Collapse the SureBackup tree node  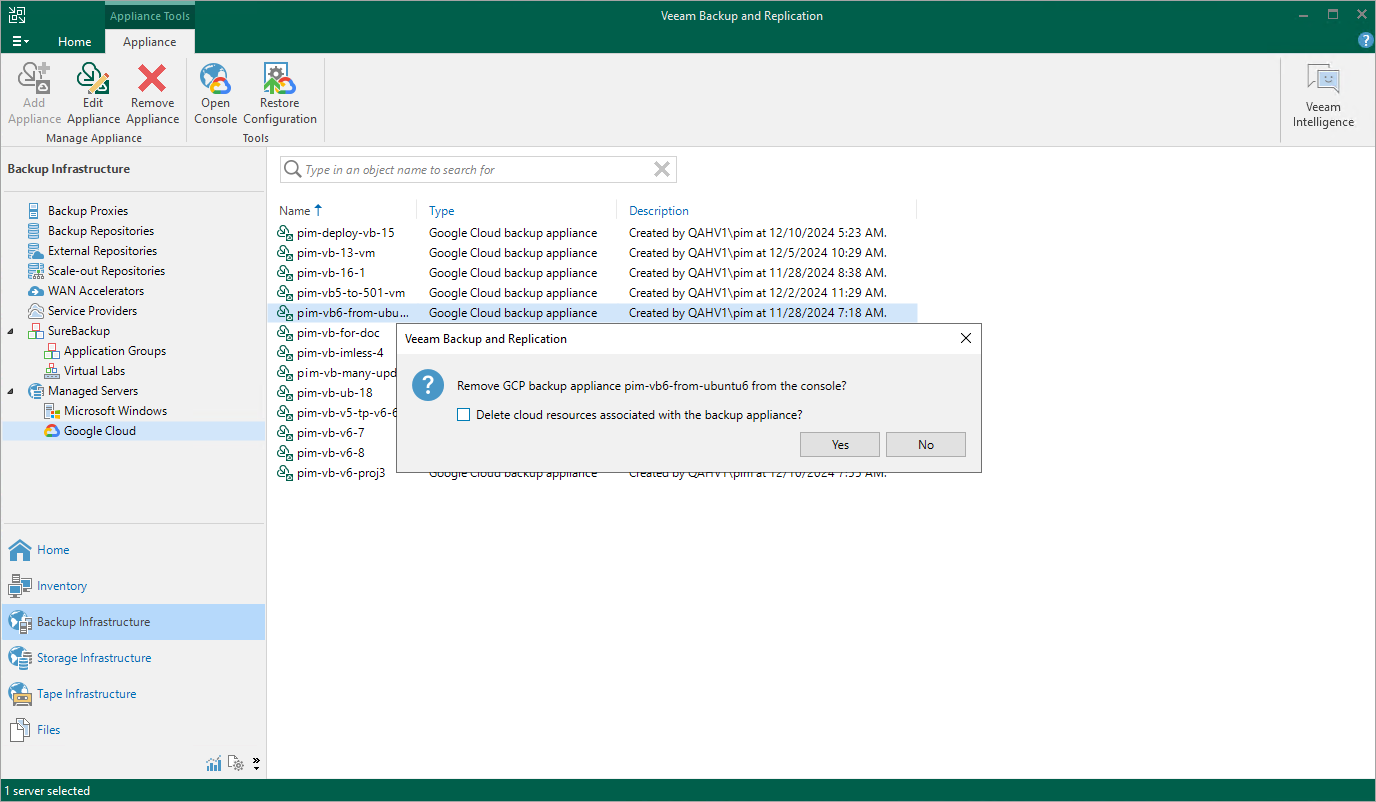point(11,331)
